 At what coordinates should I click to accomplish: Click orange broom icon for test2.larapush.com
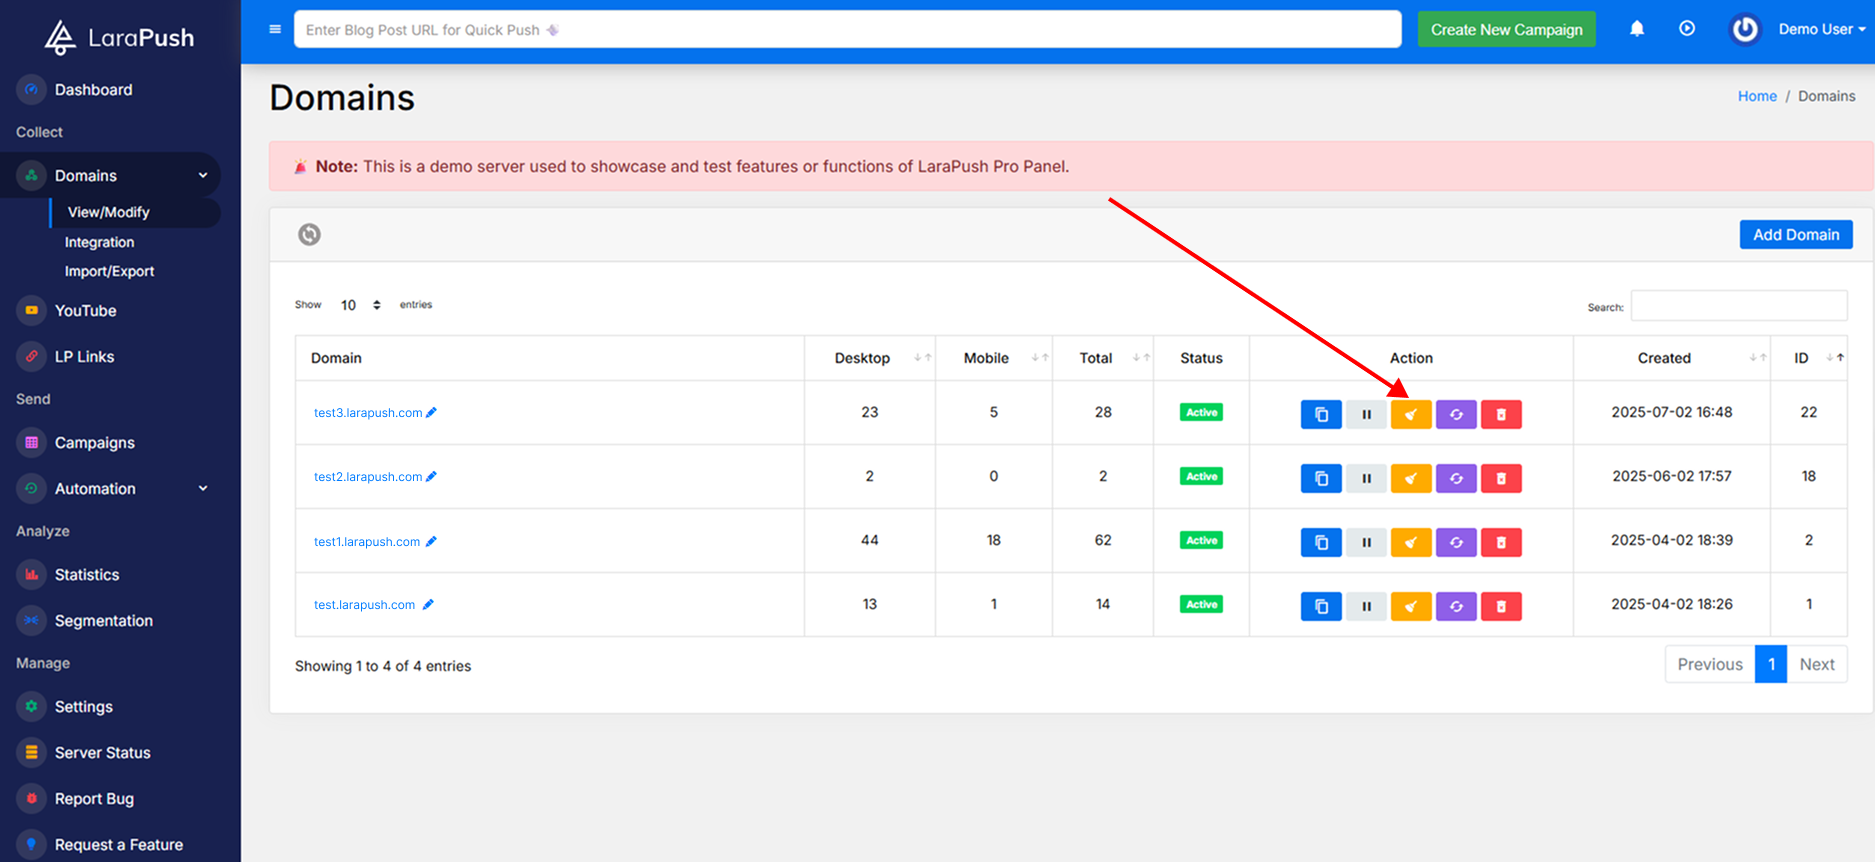pos(1411,478)
